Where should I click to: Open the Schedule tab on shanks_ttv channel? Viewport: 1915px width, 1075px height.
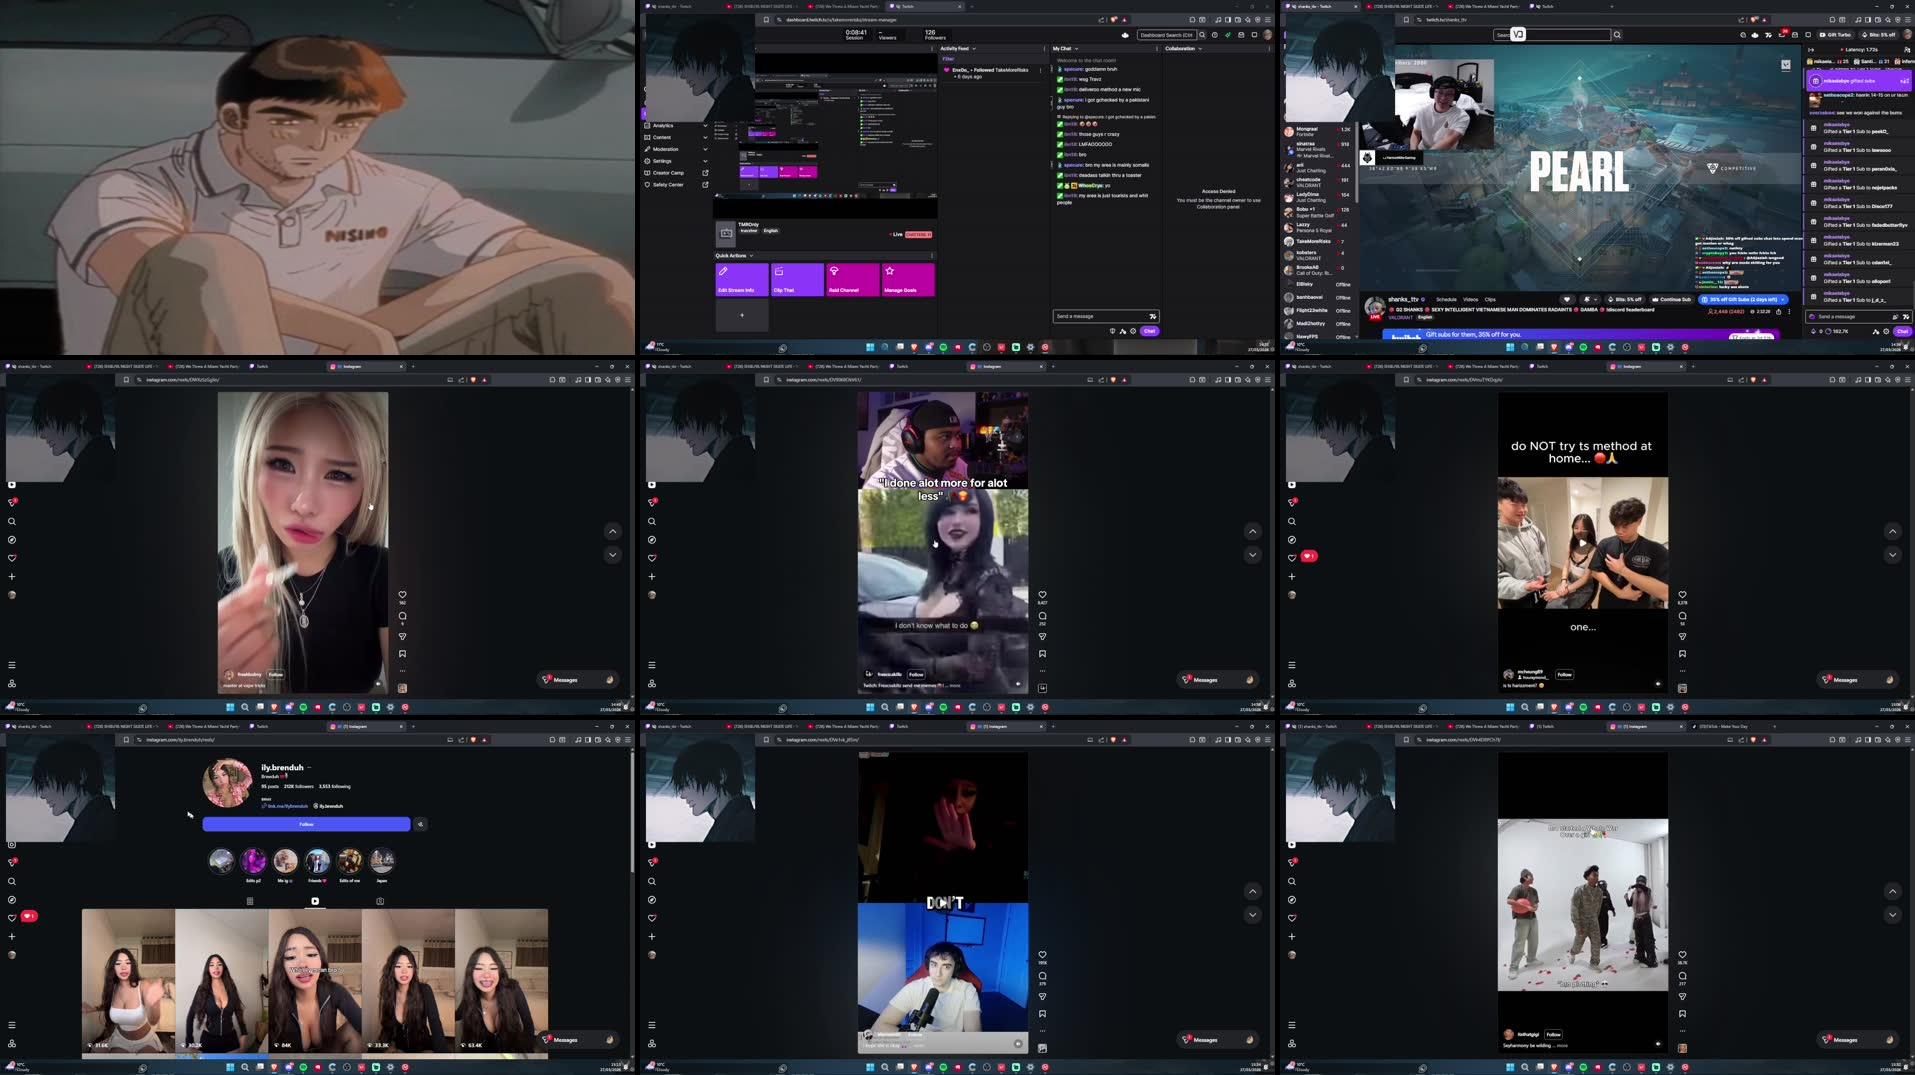click(1446, 299)
